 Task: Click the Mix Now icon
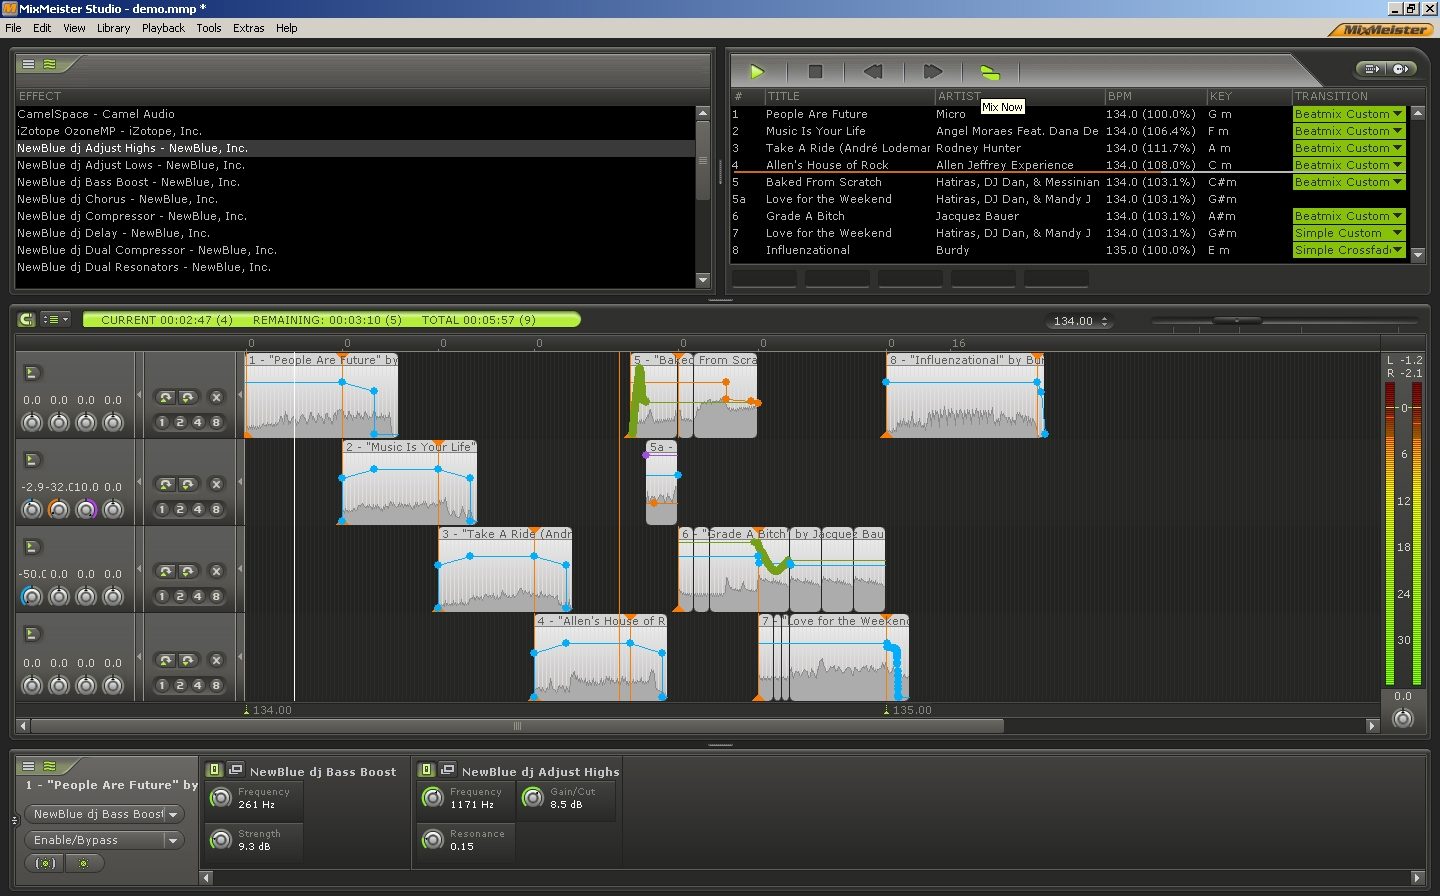click(x=989, y=71)
